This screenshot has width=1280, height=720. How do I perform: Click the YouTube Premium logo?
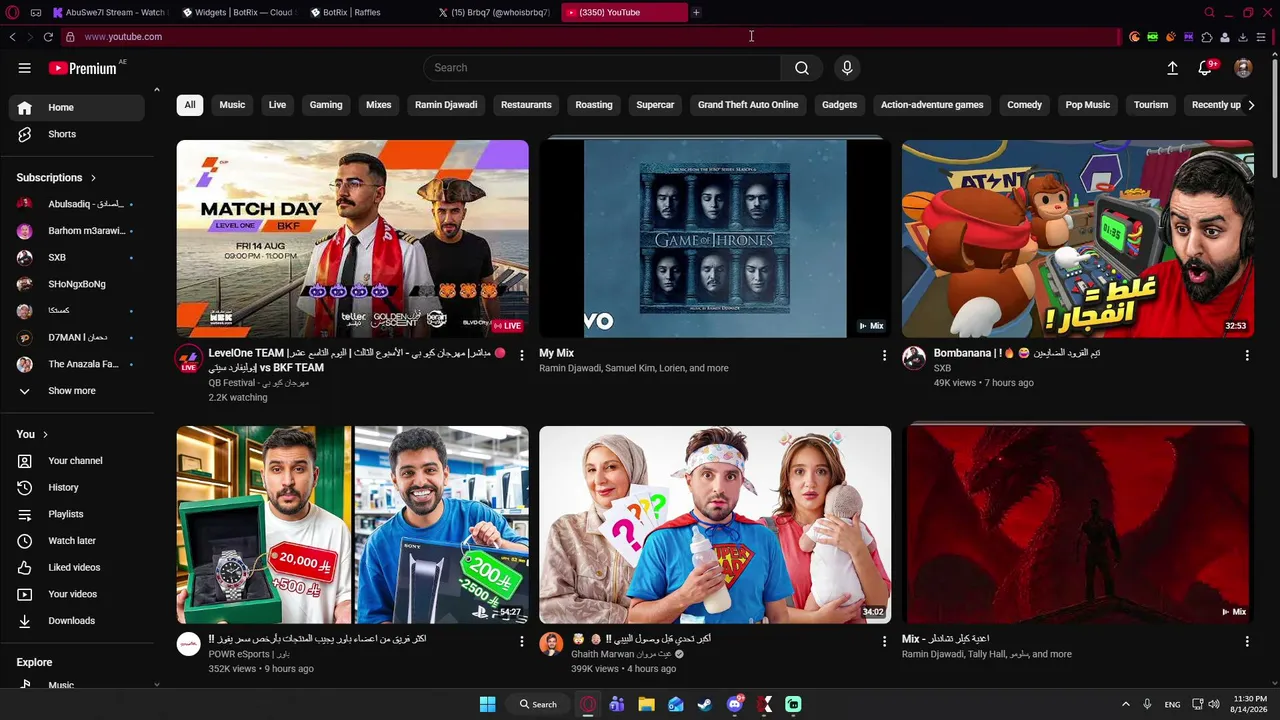(83, 68)
